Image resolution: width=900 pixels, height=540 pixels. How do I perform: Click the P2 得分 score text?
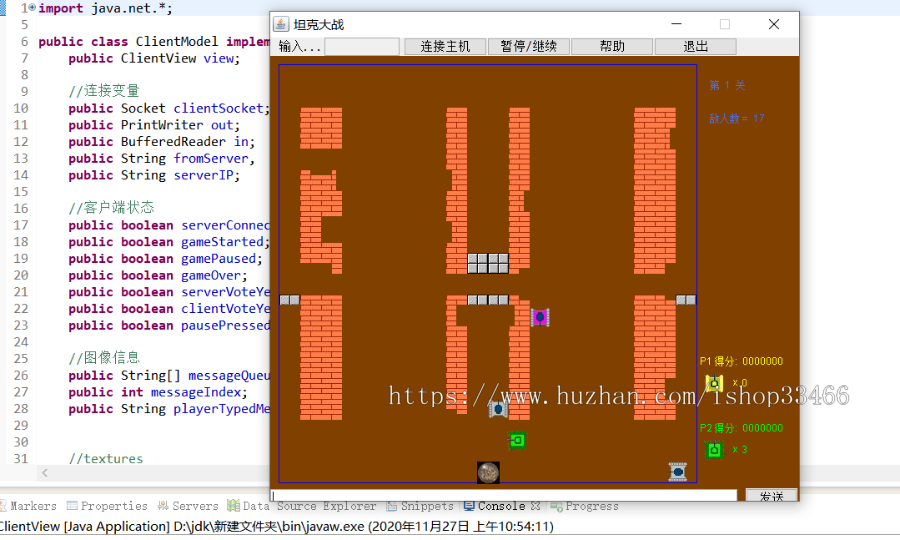point(741,428)
